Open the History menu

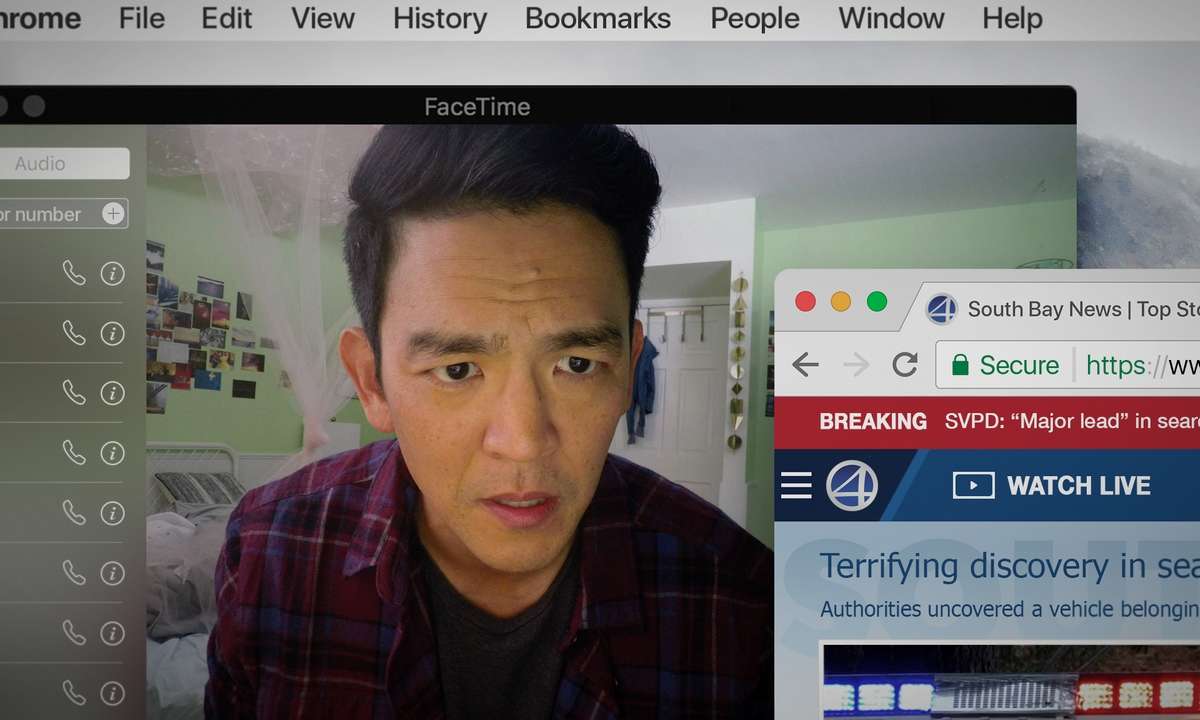tap(440, 18)
